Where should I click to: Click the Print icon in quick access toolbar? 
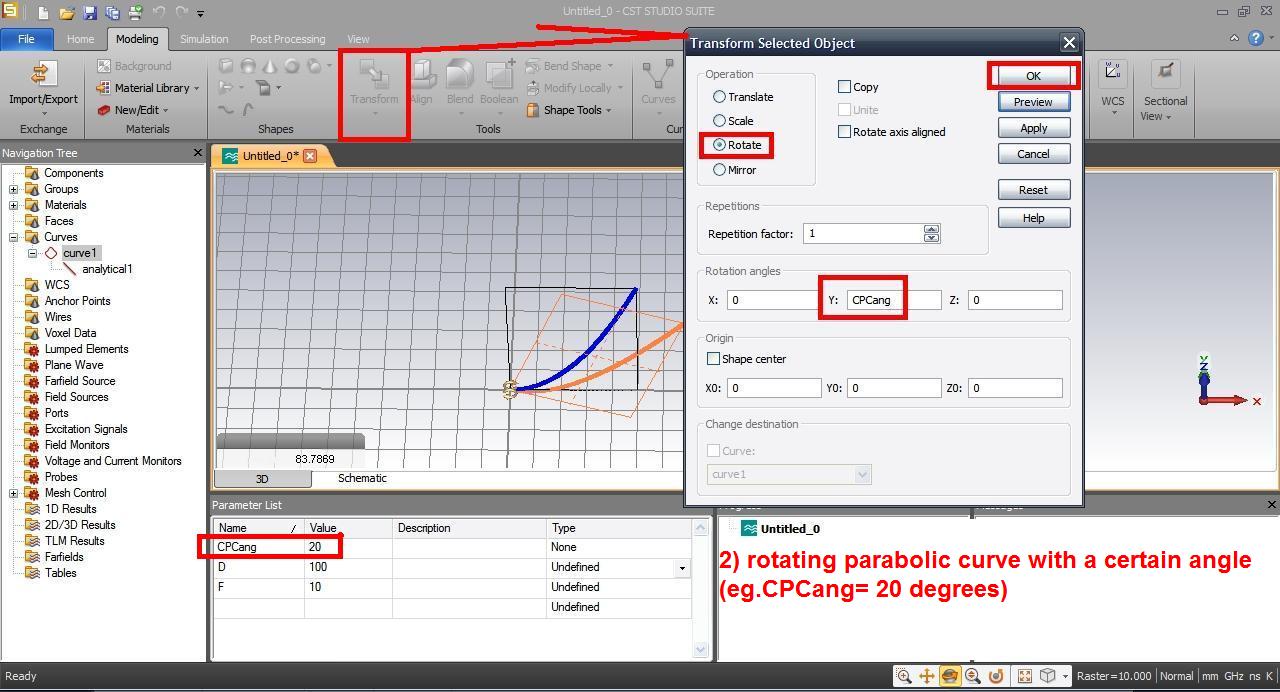135,13
